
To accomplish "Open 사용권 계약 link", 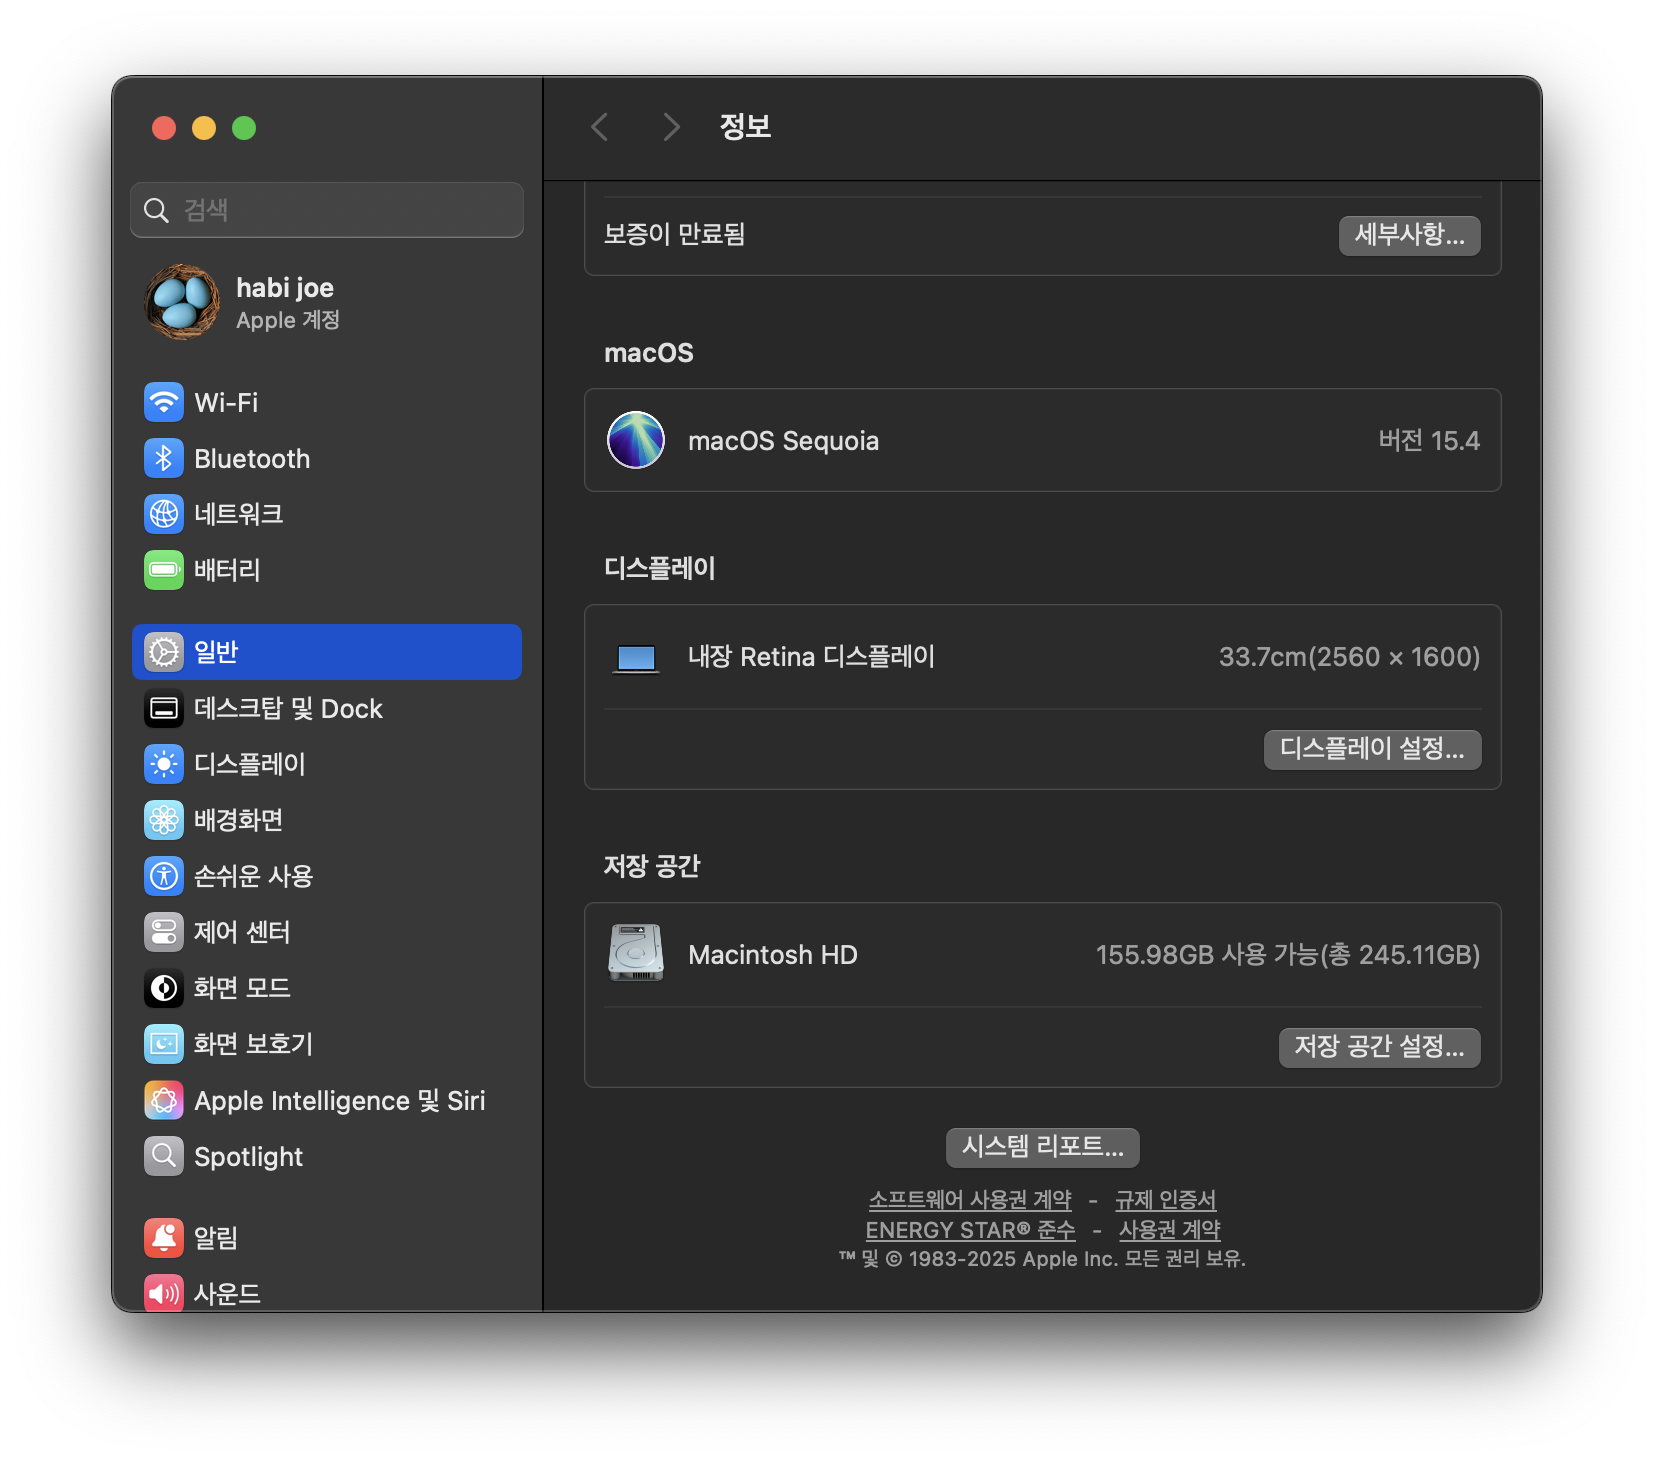I will pyautogui.click(x=1170, y=1230).
